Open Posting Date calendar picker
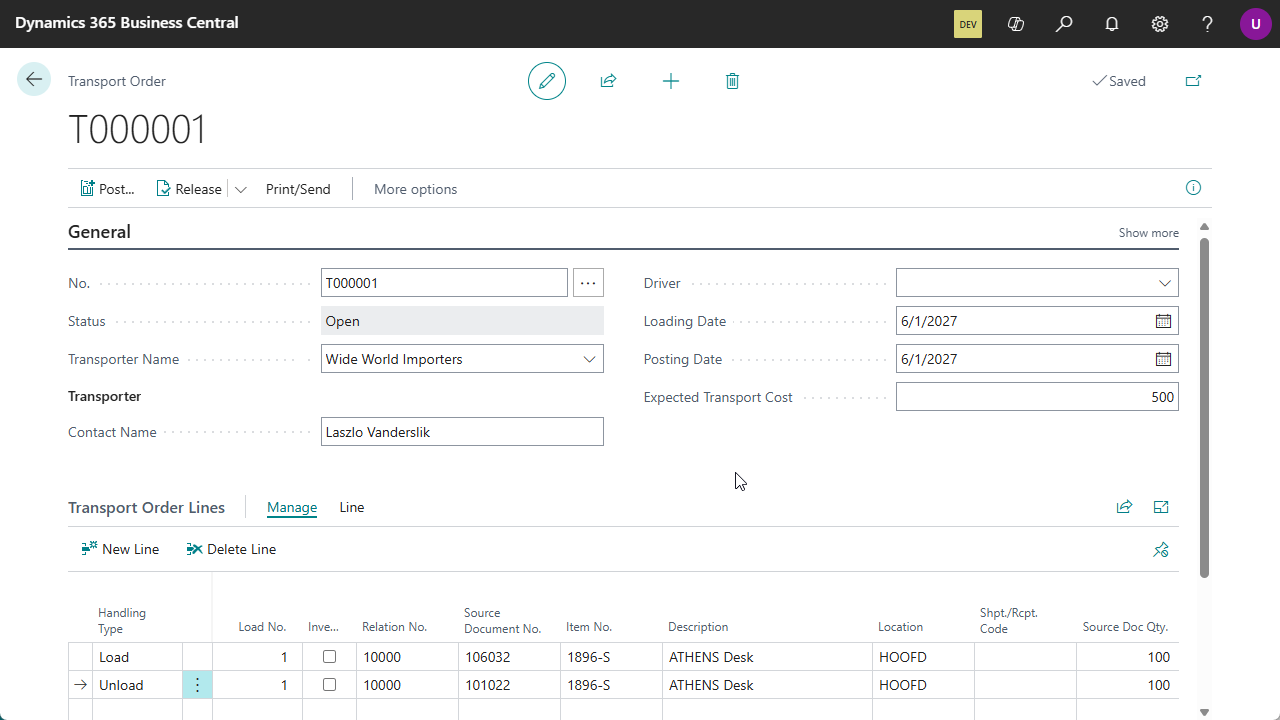 pos(1164,359)
